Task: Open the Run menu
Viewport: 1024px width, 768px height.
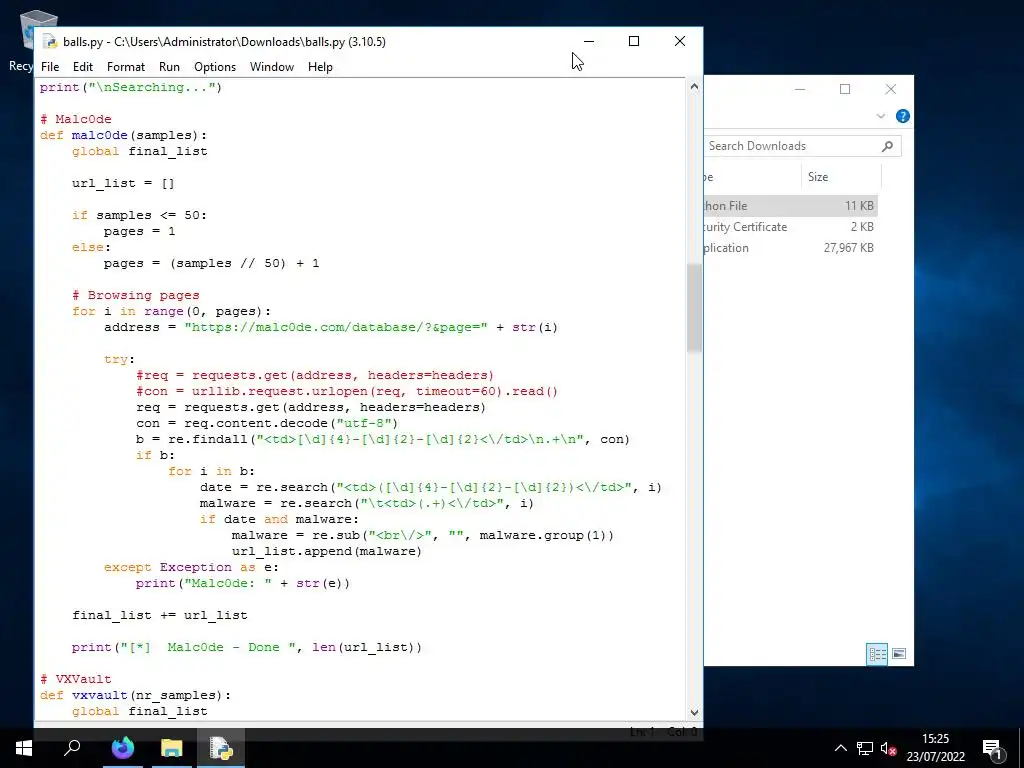Action: pos(169,67)
